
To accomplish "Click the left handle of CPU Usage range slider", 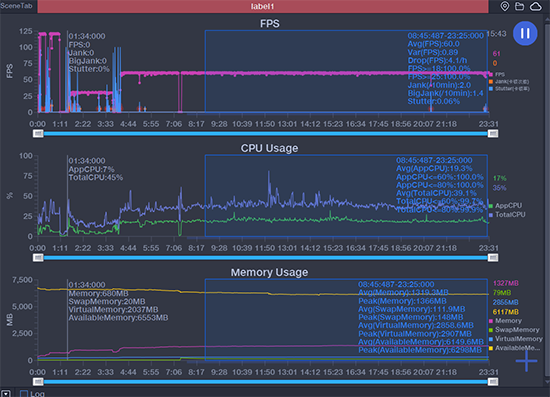I will (x=38, y=258).
